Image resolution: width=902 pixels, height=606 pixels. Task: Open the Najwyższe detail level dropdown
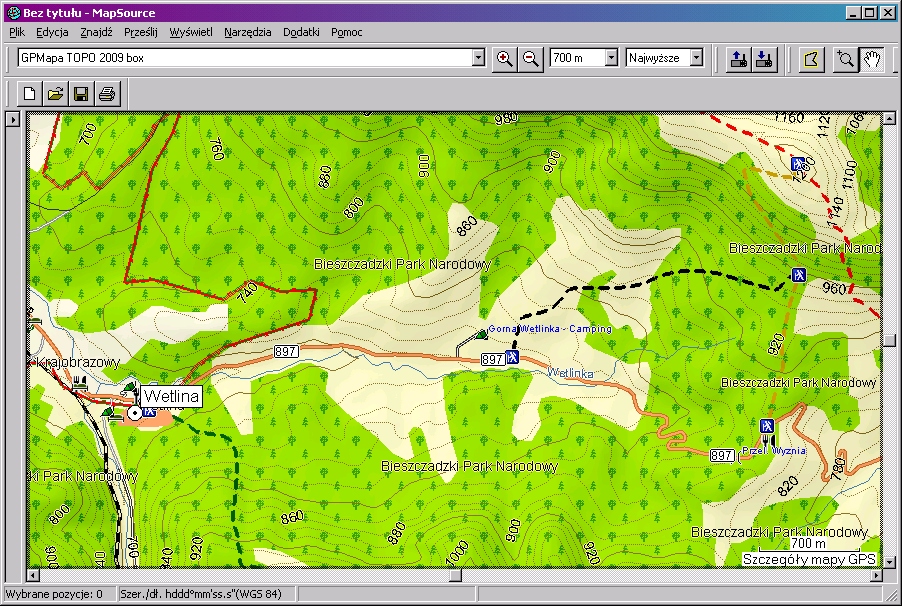(696, 59)
